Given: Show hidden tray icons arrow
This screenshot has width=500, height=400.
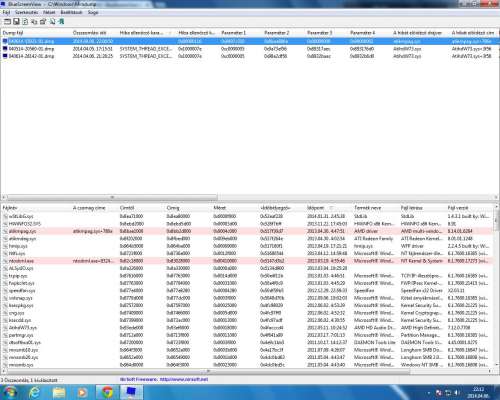Looking at the screenshot, I should (429, 393).
